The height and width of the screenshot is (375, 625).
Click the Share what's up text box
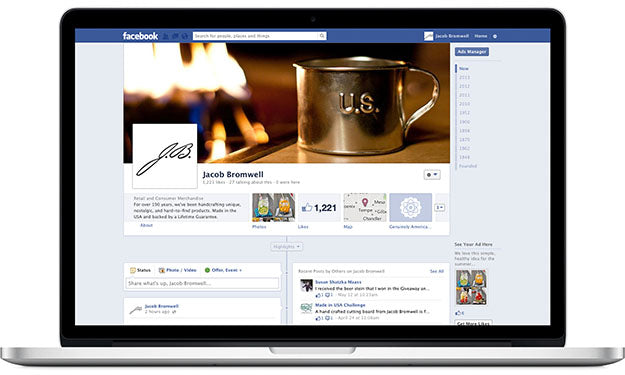202,283
